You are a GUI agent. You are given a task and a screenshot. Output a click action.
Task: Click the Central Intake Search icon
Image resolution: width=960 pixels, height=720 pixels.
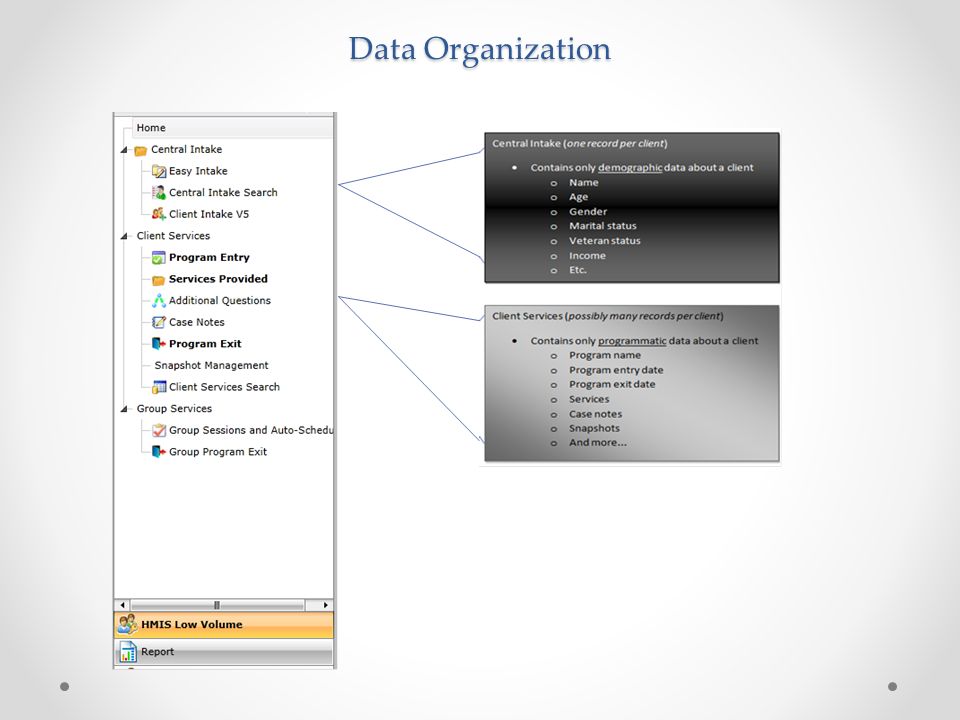coord(159,192)
